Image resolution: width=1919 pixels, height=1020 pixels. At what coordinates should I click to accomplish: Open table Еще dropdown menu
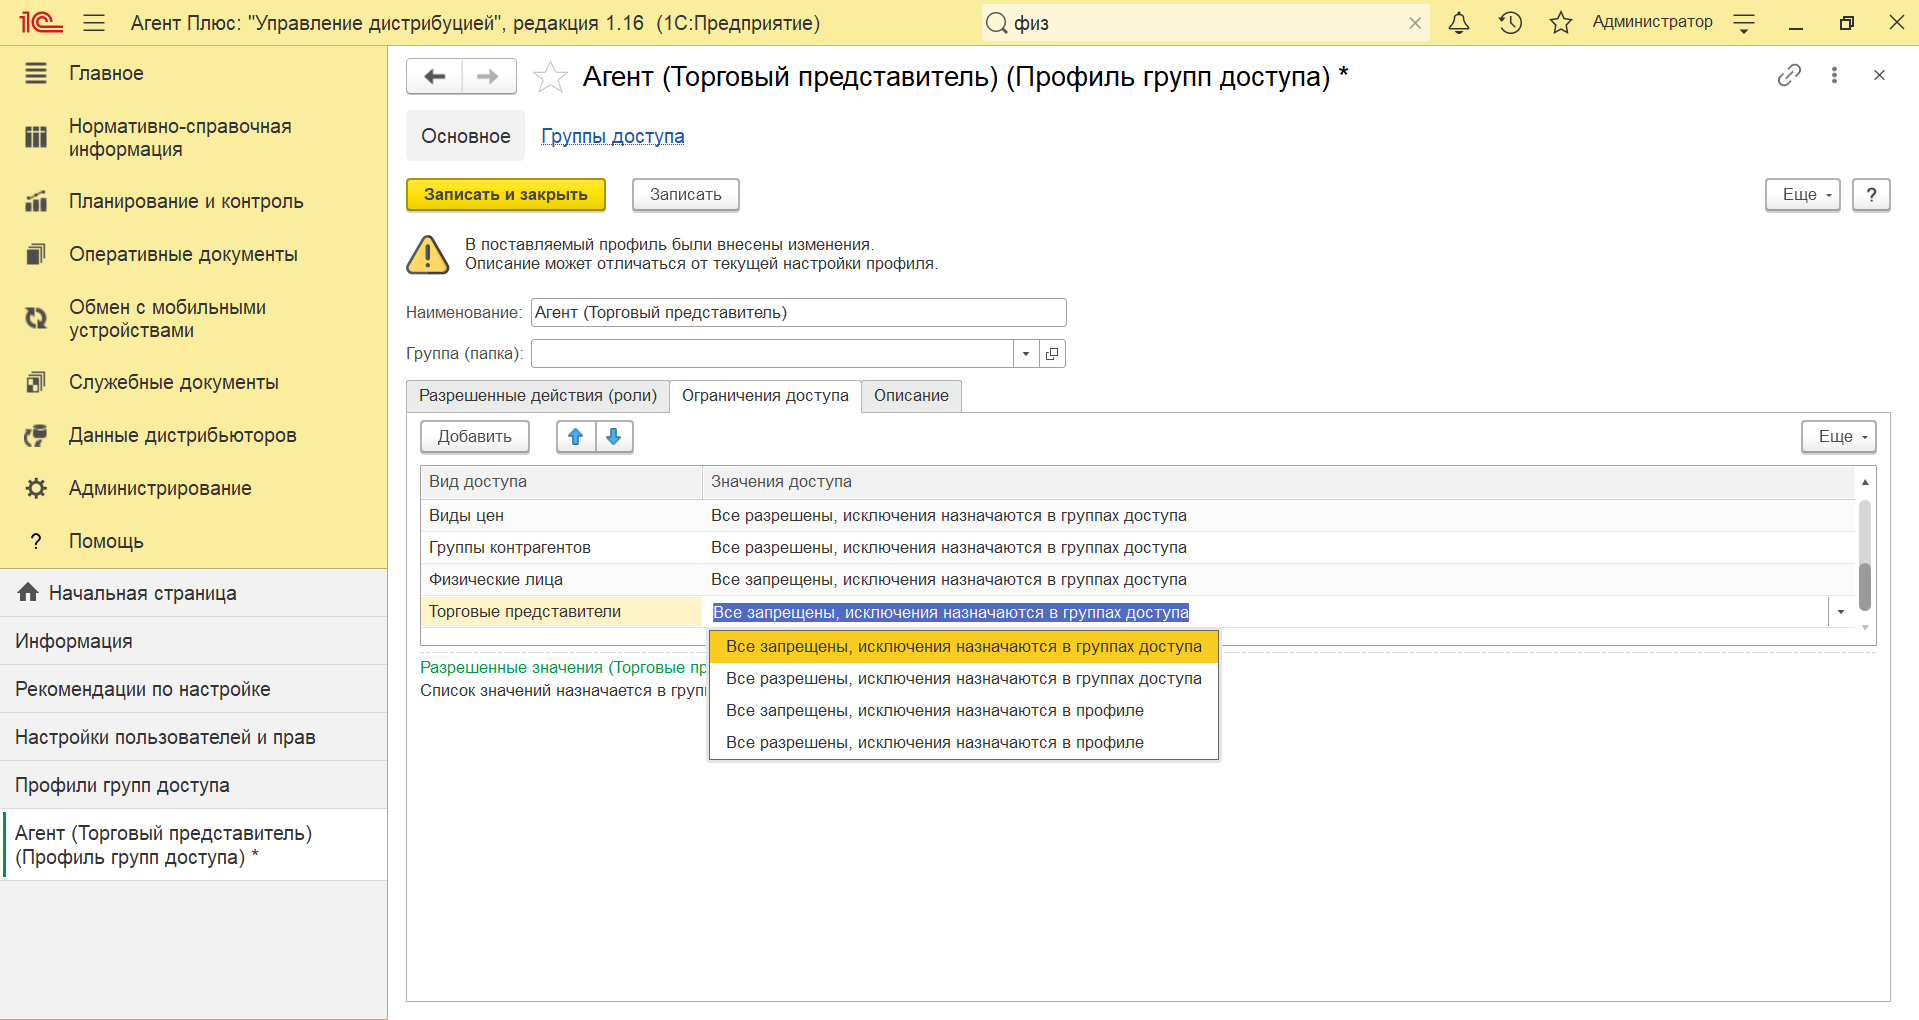1839,437
